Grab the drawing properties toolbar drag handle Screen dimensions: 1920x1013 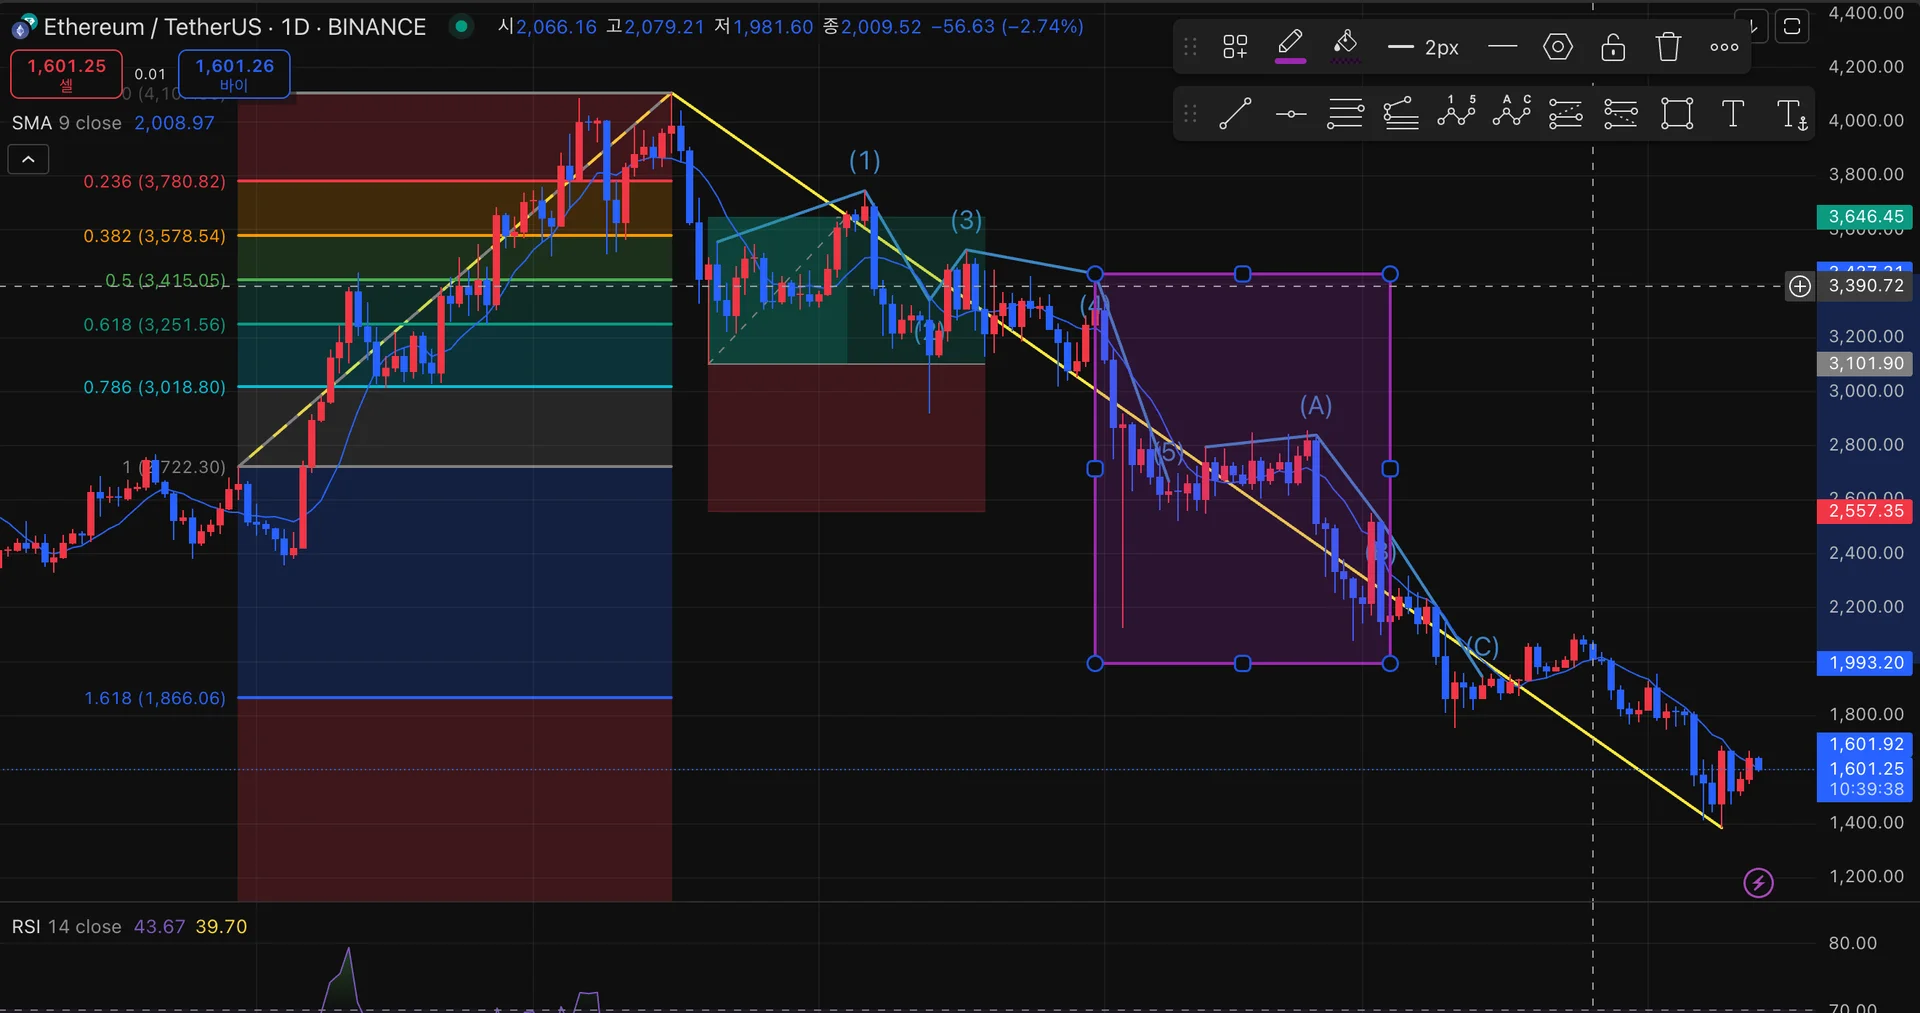coord(1190,47)
